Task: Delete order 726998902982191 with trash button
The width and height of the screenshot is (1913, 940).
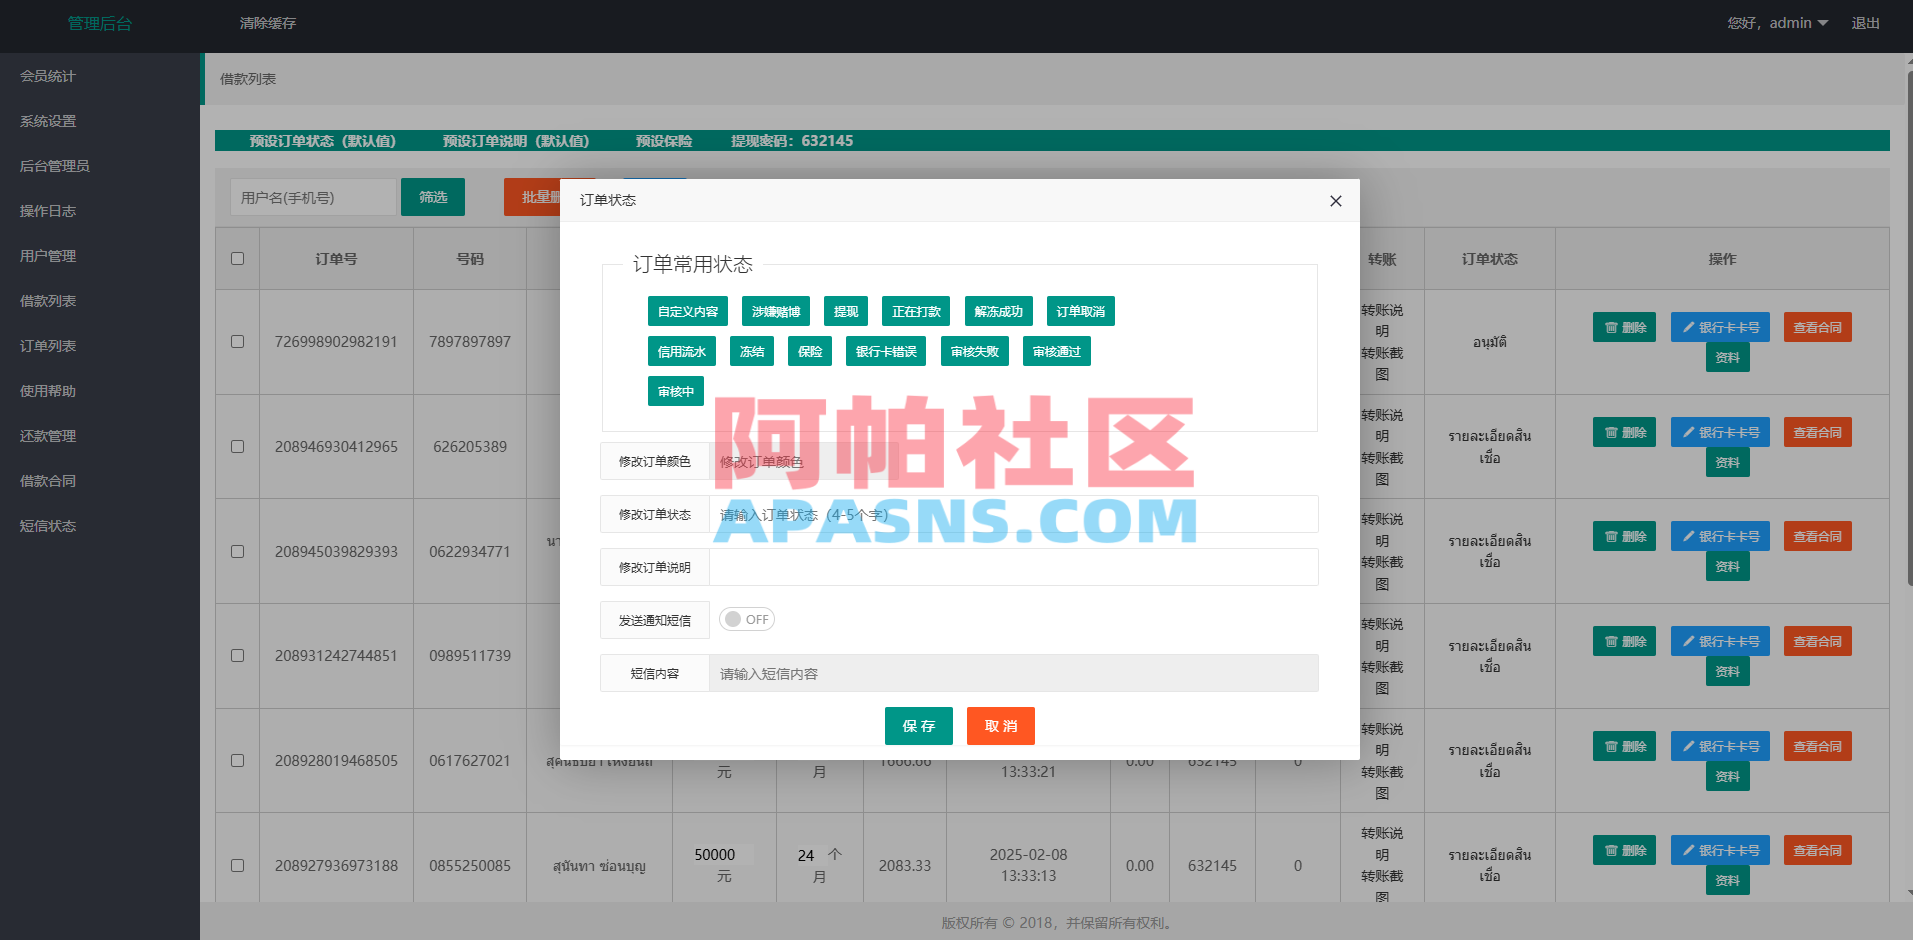Action: [1625, 327]
